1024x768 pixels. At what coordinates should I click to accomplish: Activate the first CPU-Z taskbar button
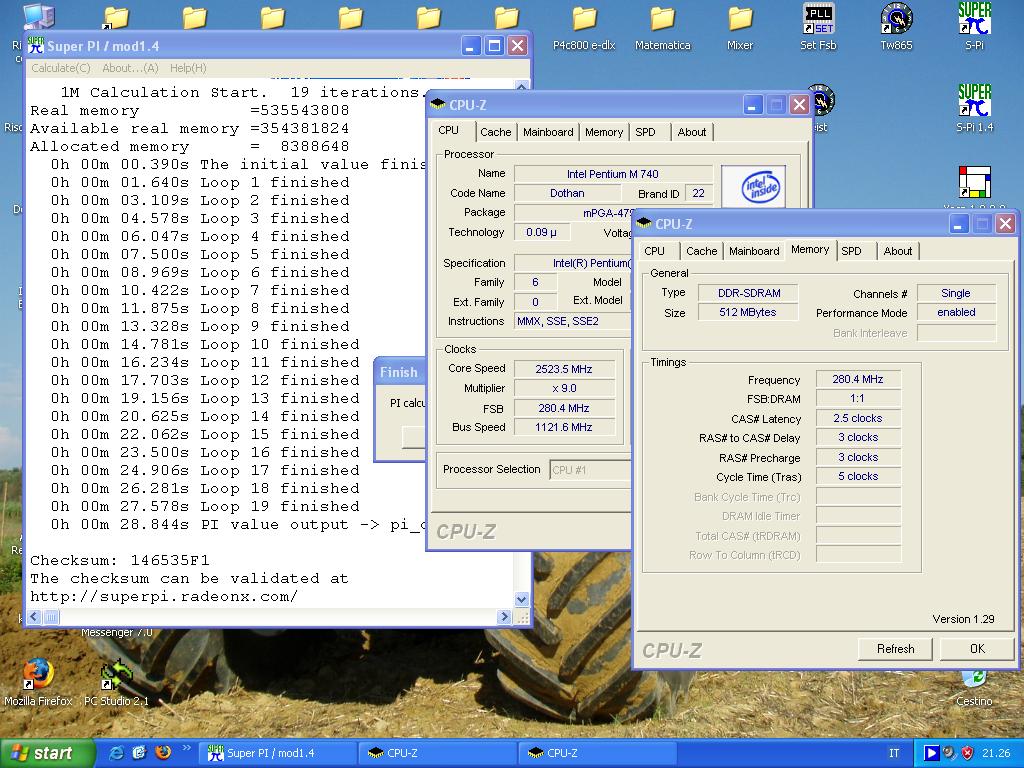pyautogui.click(x=438, y=753)
